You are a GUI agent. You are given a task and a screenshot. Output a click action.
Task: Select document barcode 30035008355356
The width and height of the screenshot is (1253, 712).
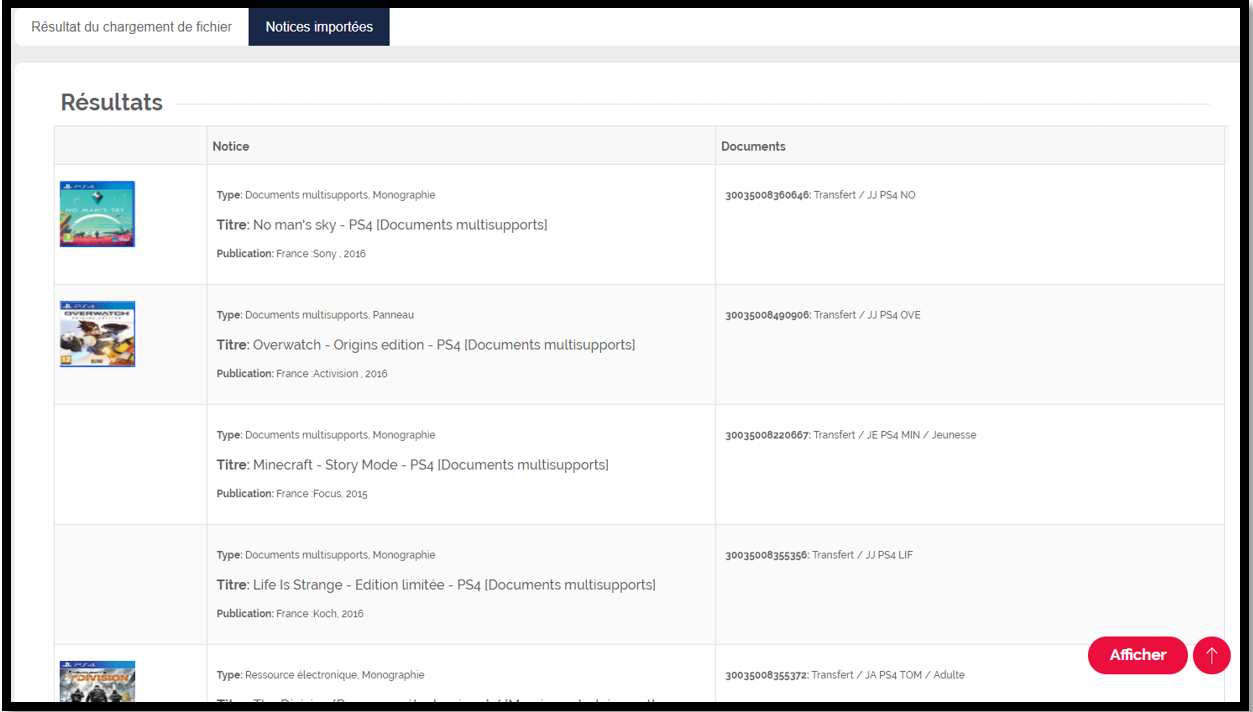click(x=767, y=555)
